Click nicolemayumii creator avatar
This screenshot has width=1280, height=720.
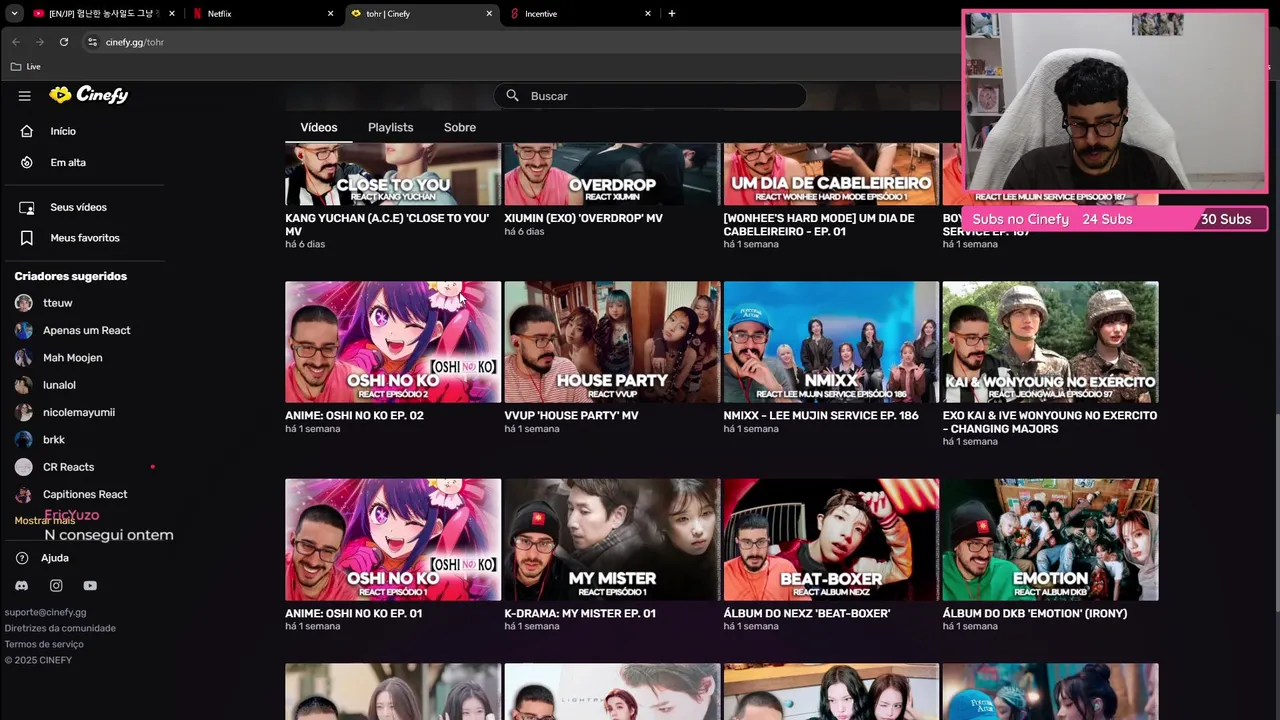[24, 412]
